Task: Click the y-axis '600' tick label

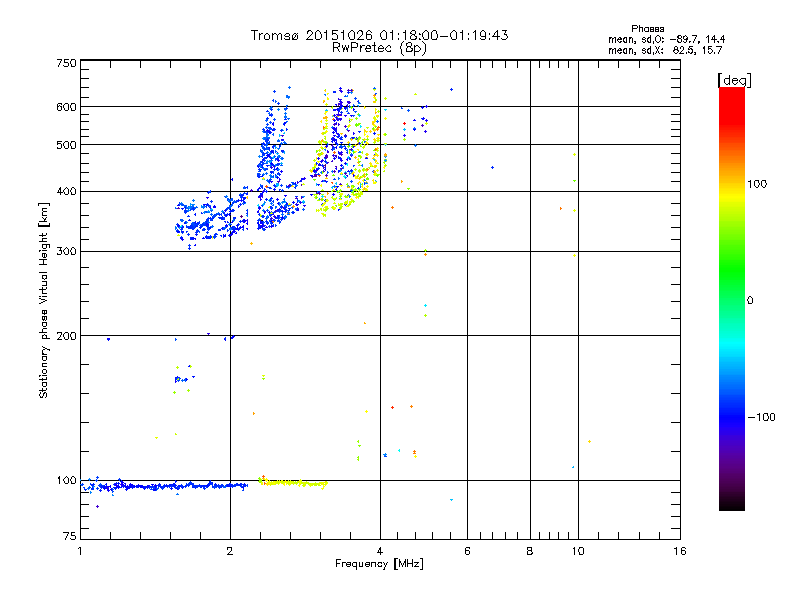Action: [x=66, y=107]
